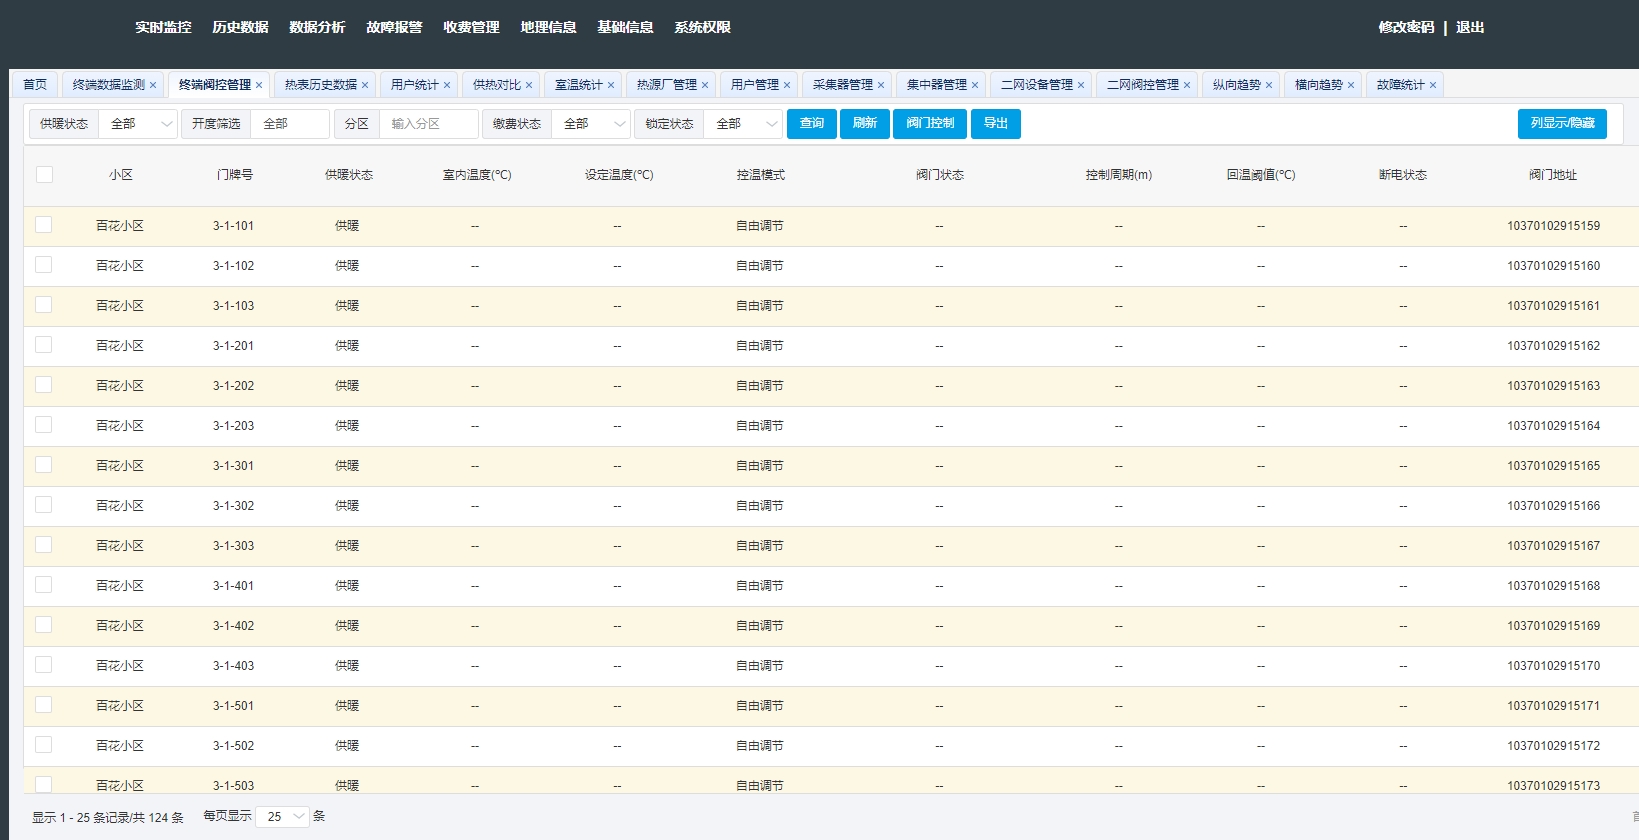Click the 查询 button
The height and width of the screenshot is (840, 1639).
point(812,124)
